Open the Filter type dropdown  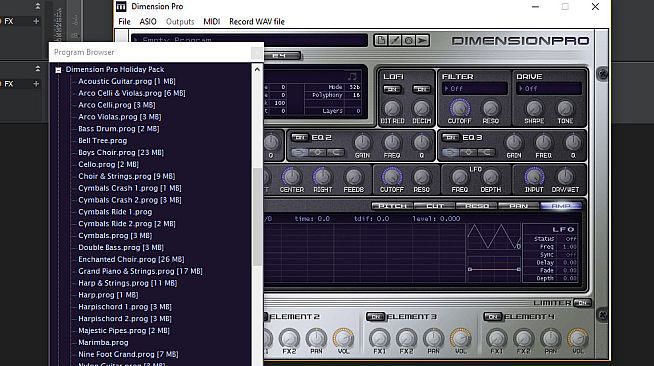click(x=475, y=88)
